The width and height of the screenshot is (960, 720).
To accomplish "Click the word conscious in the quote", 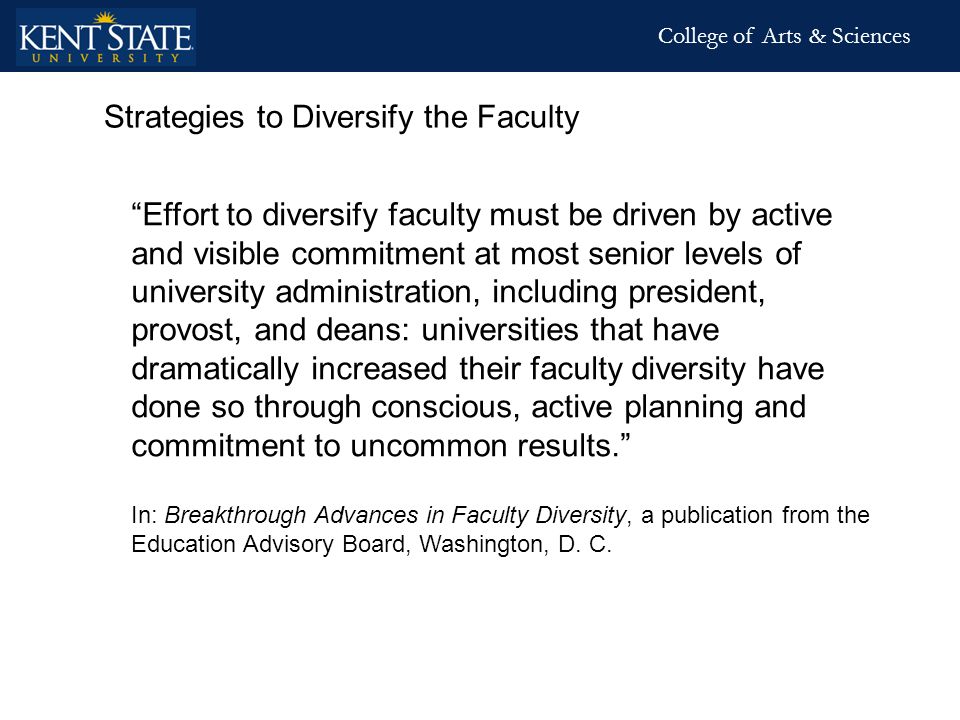I will tap(446, 407).
